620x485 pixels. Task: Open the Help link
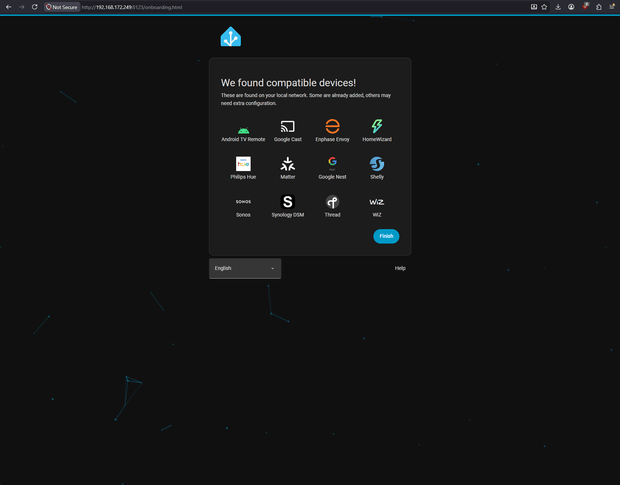(400, 268)
